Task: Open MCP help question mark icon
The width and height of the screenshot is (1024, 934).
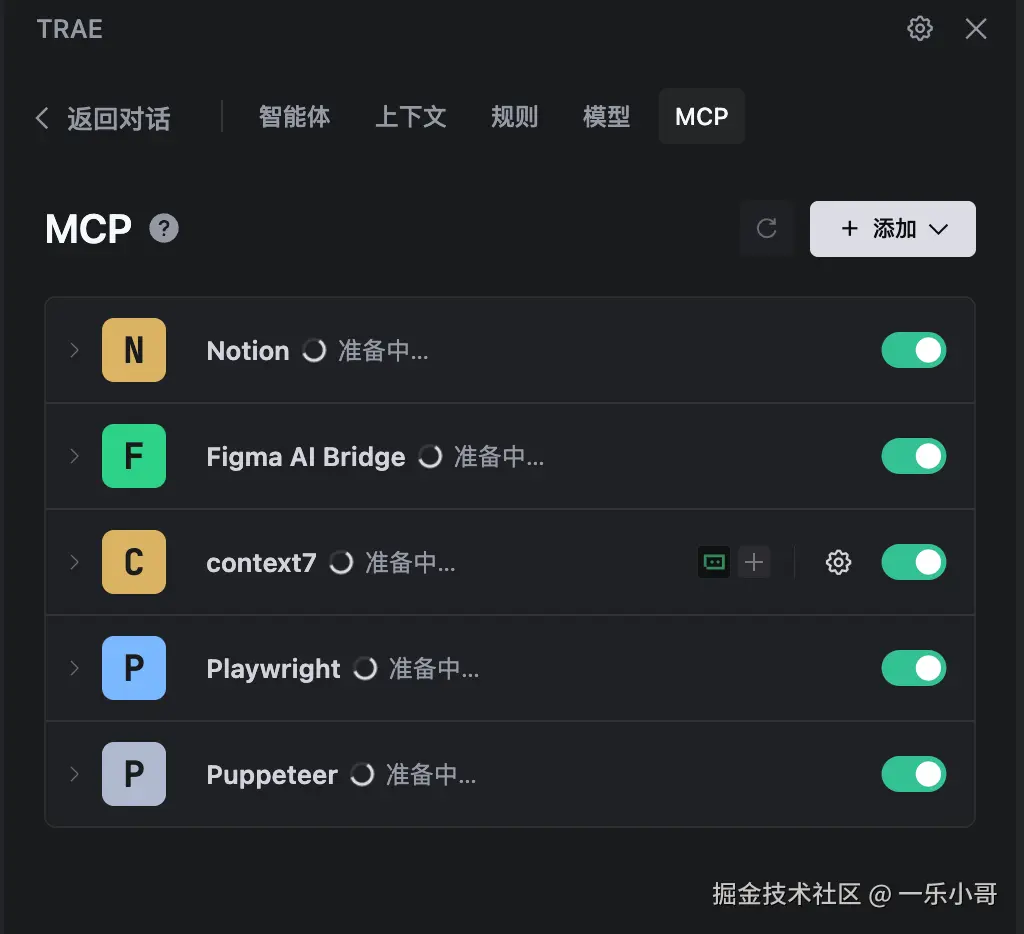Action: [x=164, y=229]
